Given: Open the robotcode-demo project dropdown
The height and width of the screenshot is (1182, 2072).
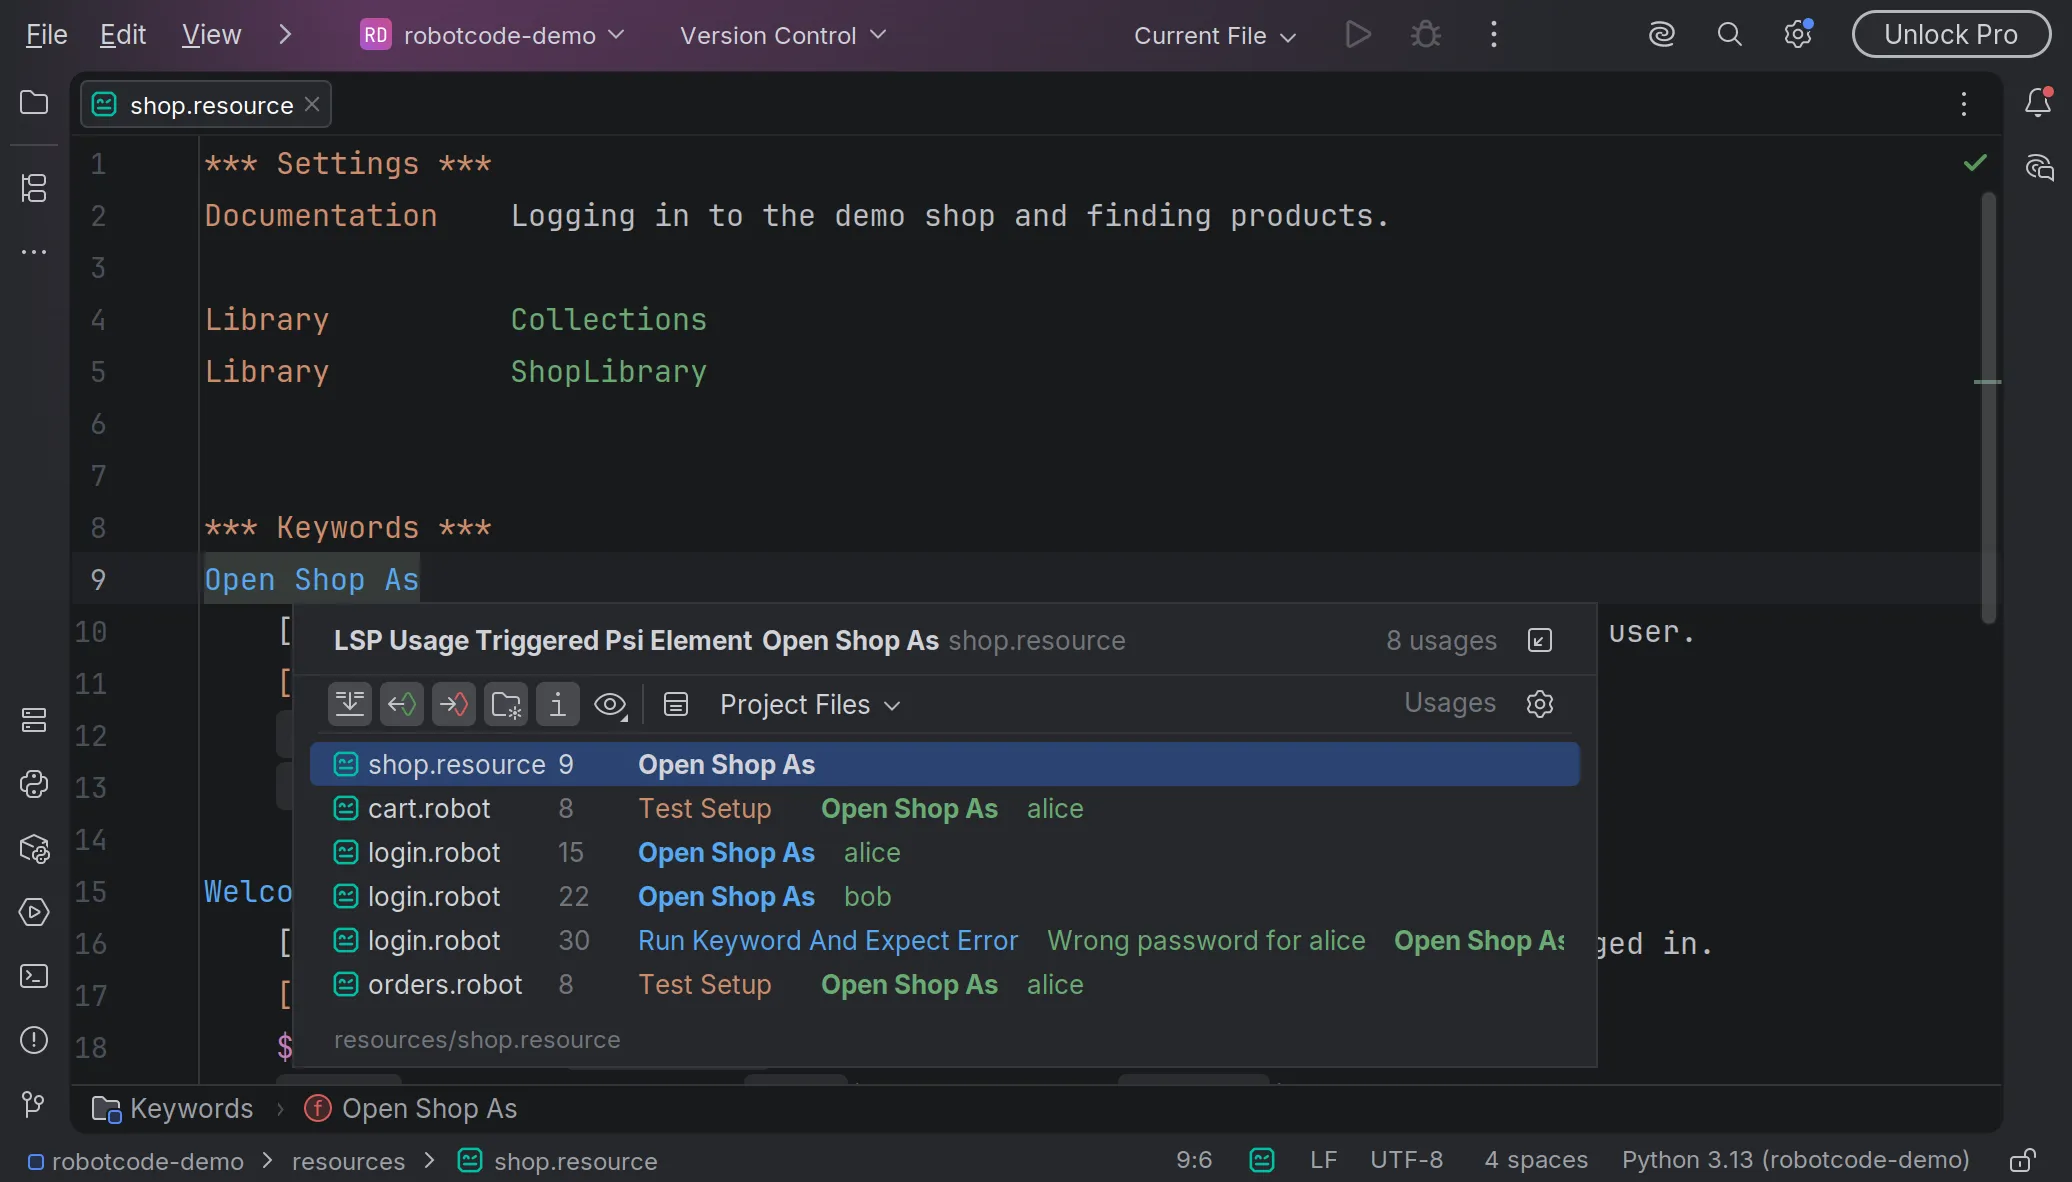Looking at the screenshot, I should pyautogui.click(x=492, y=35).
